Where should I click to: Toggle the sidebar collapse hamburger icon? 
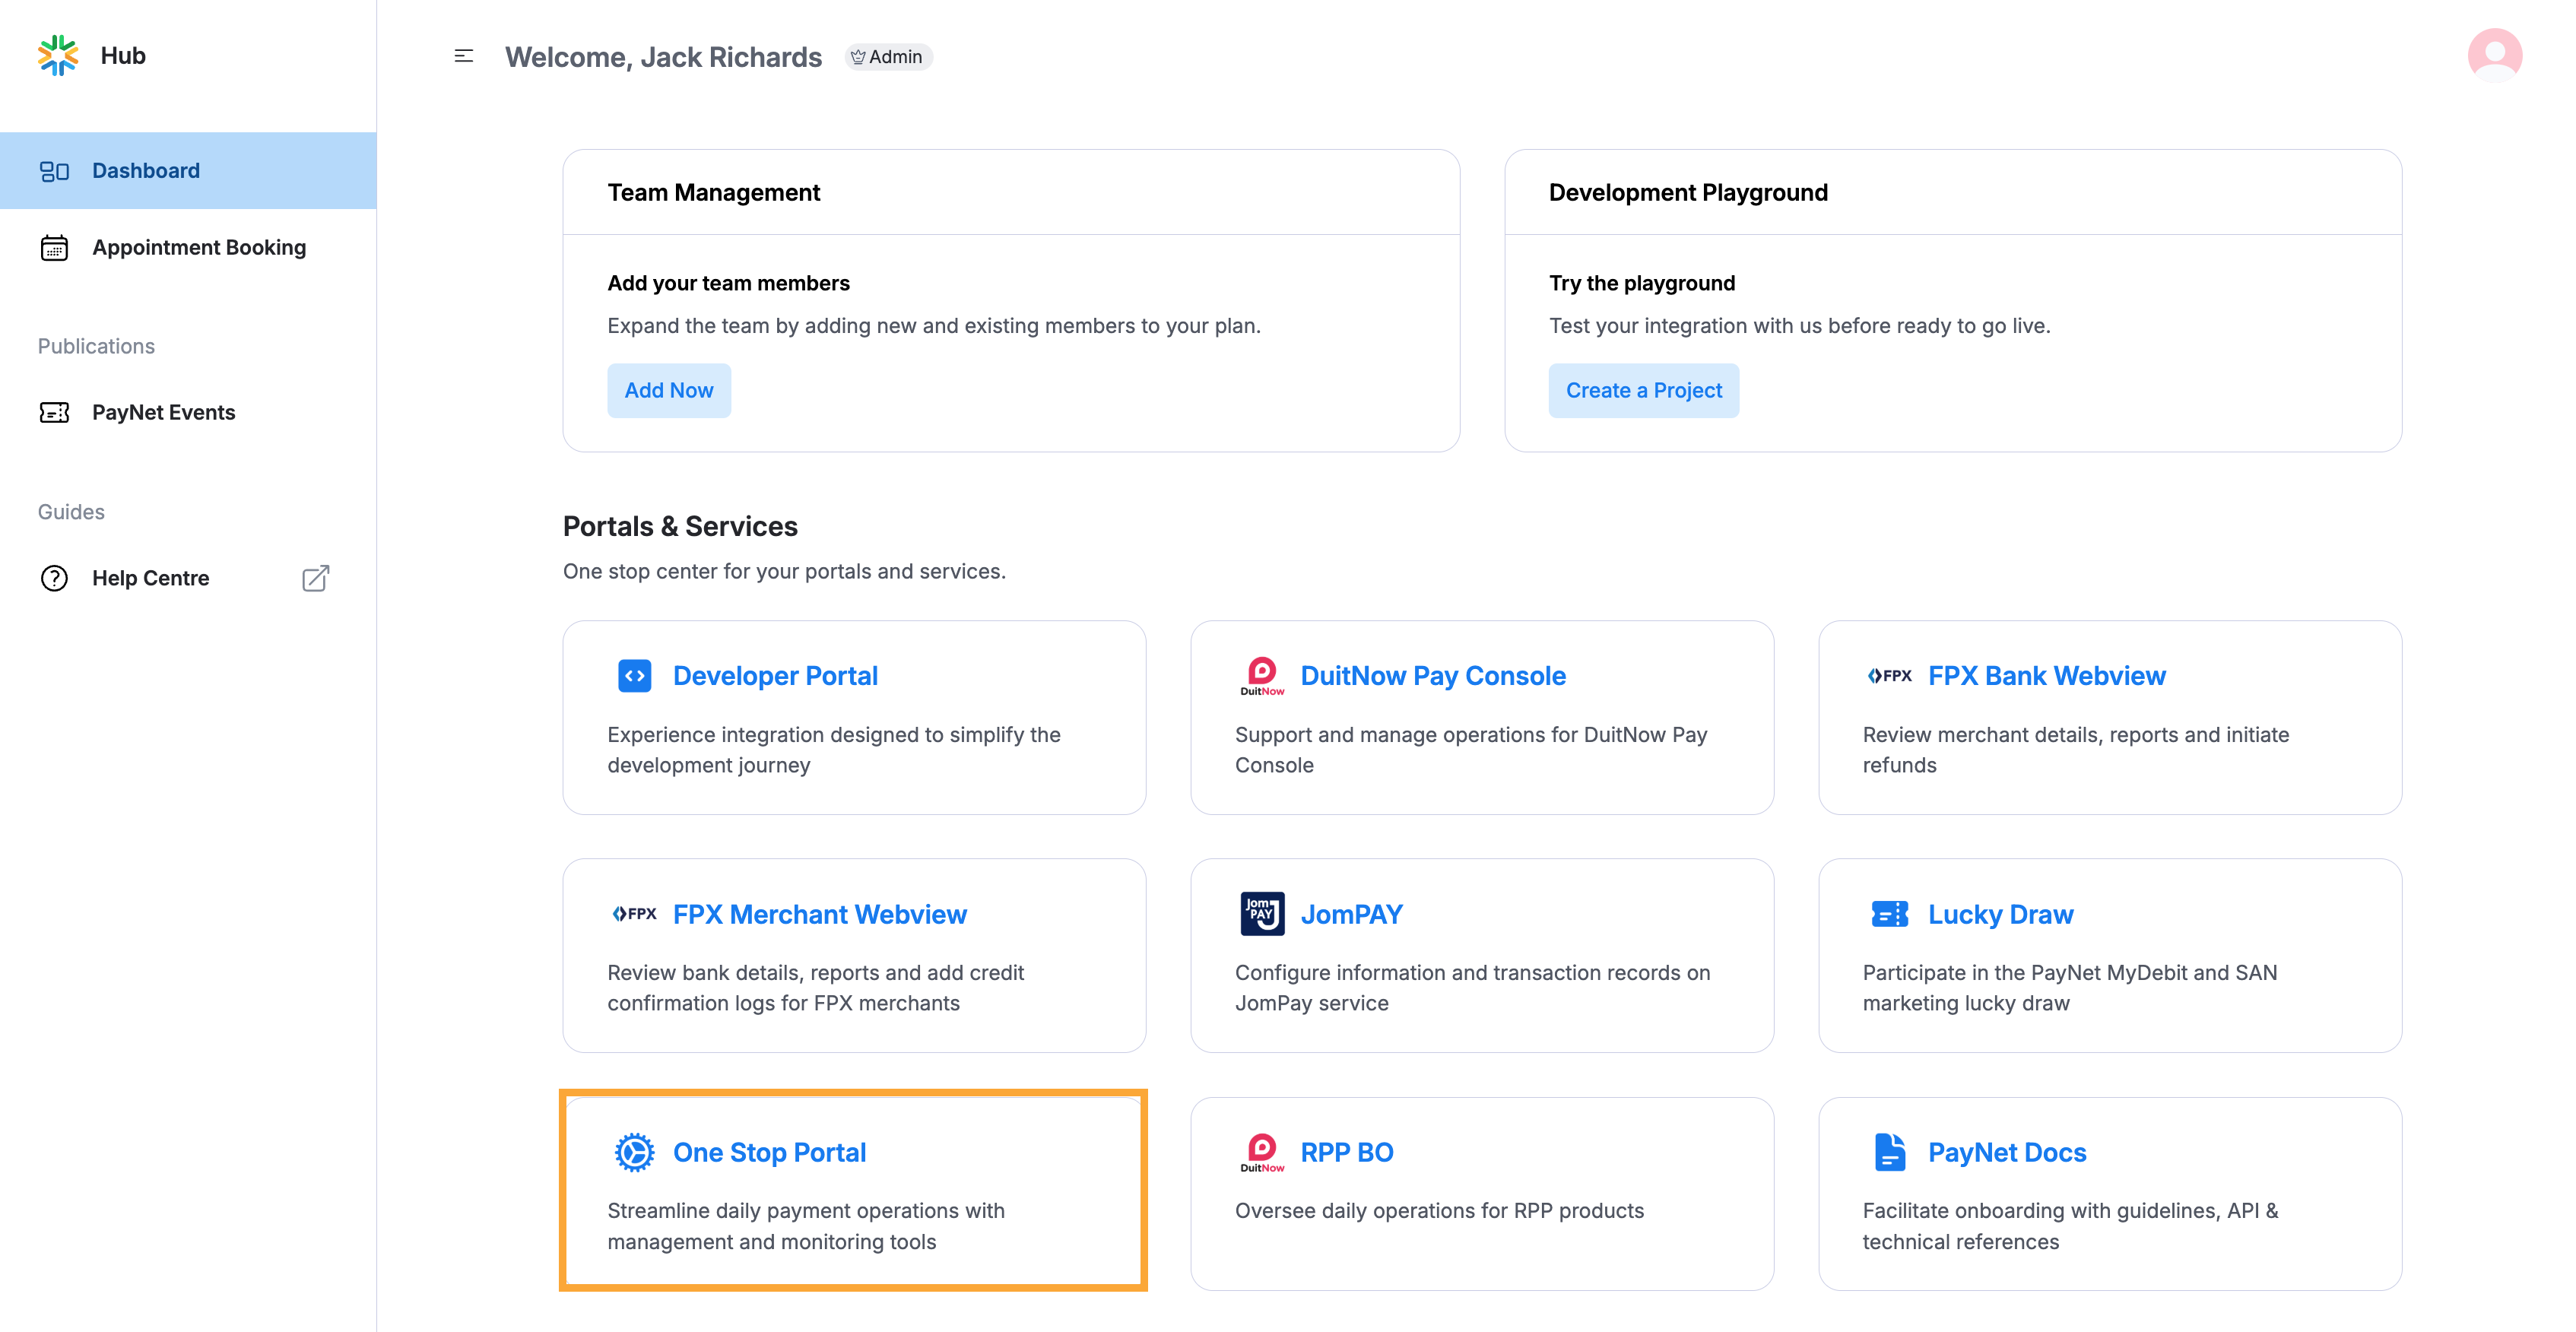463,56
